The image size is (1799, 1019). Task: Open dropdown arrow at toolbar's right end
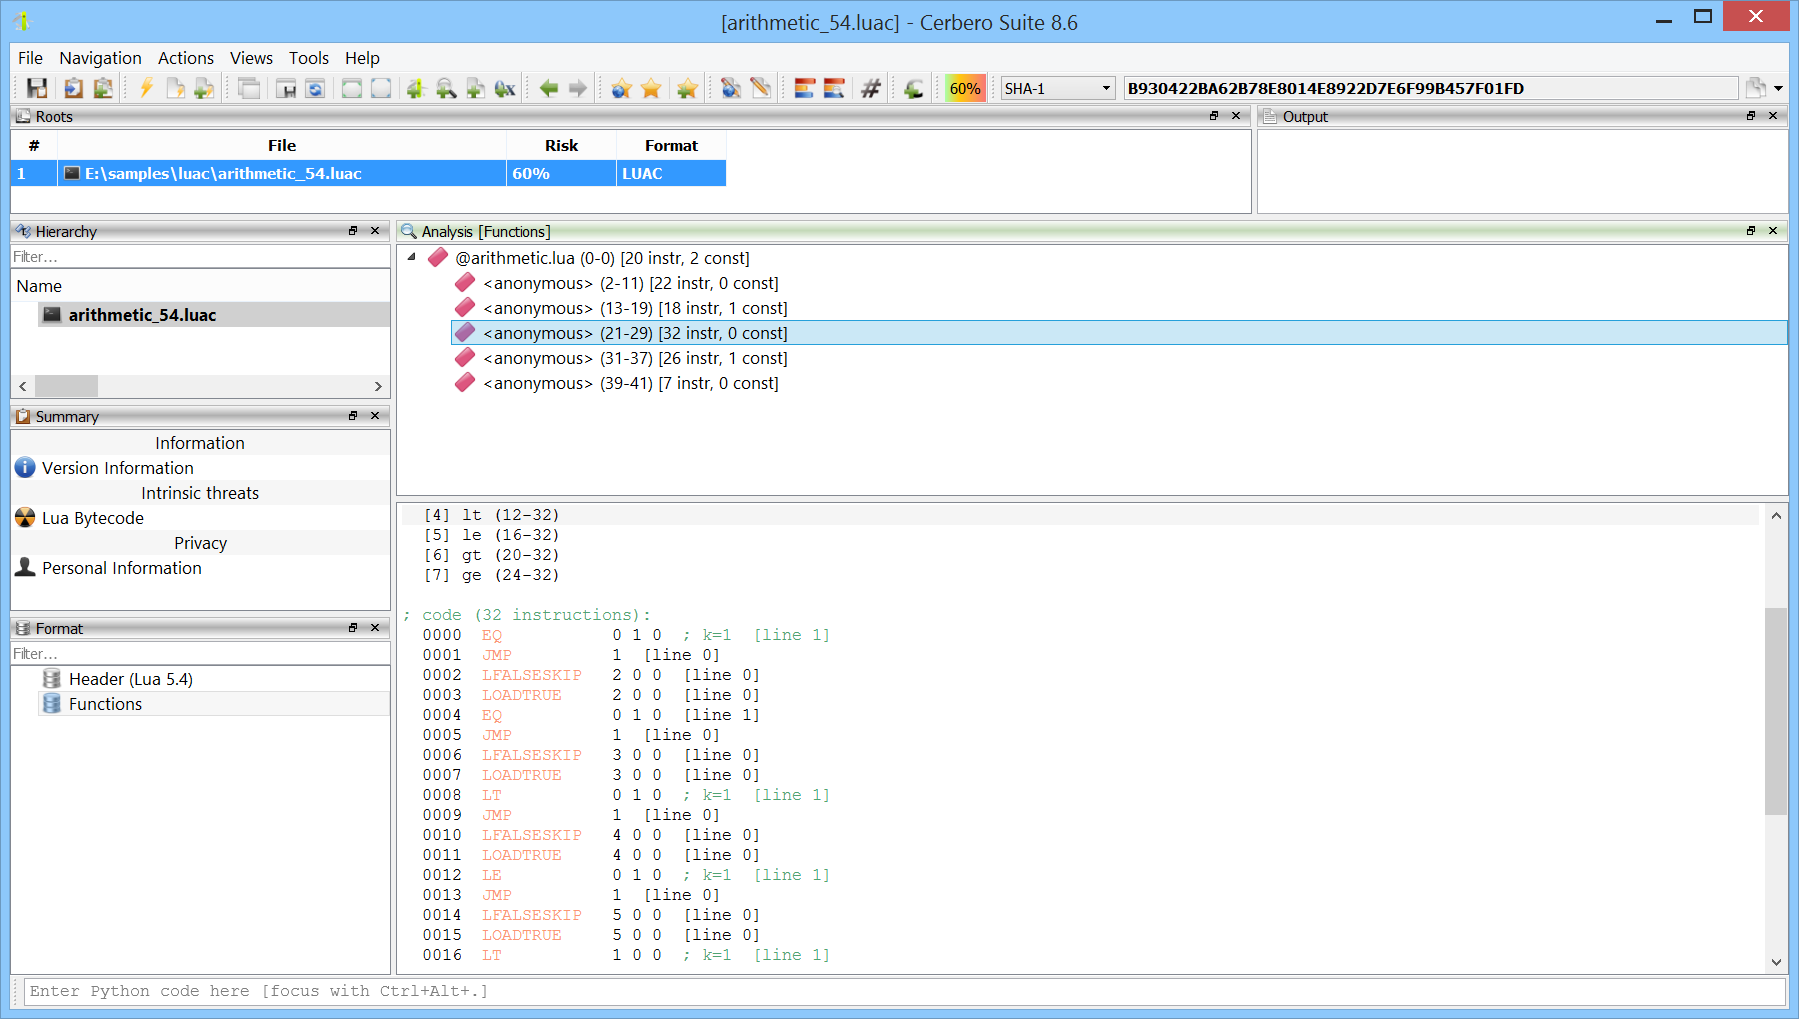coord(1778,89)
